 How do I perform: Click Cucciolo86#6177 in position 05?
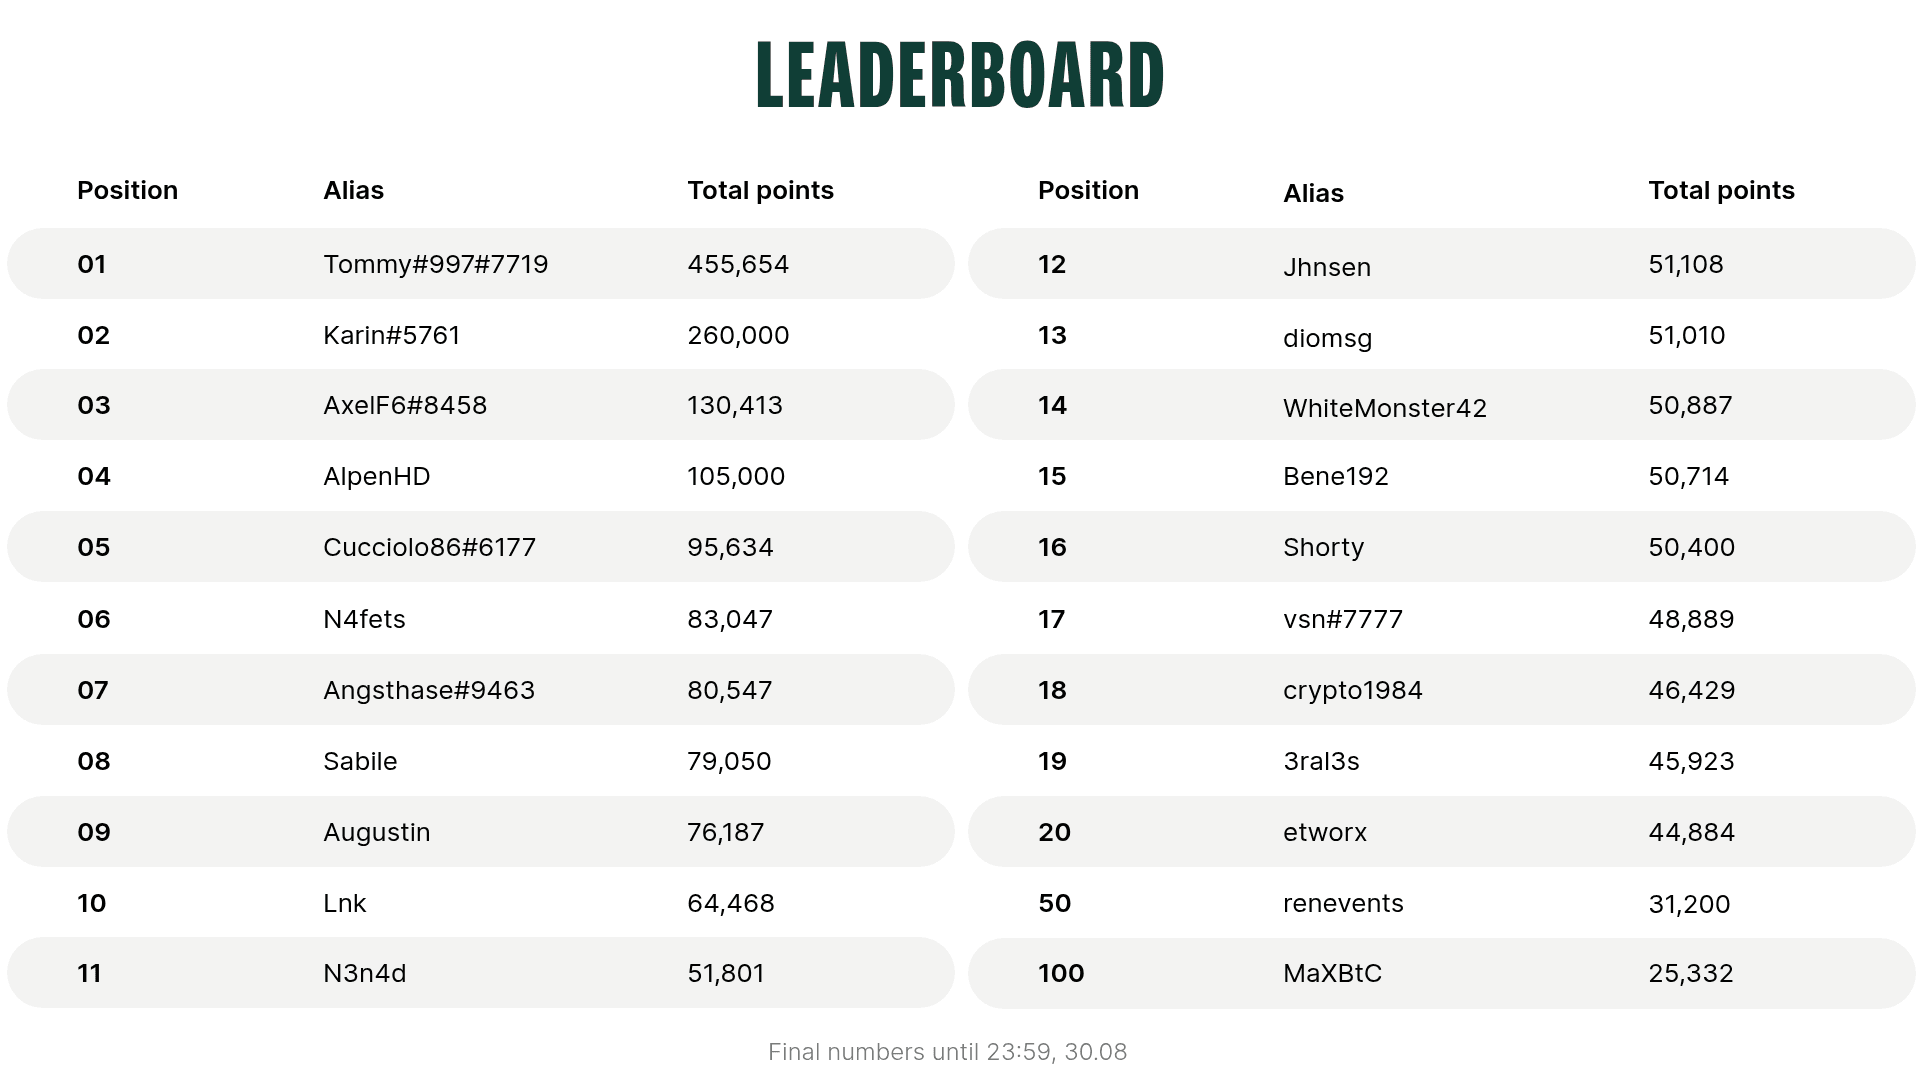click(x=429, y=547)
